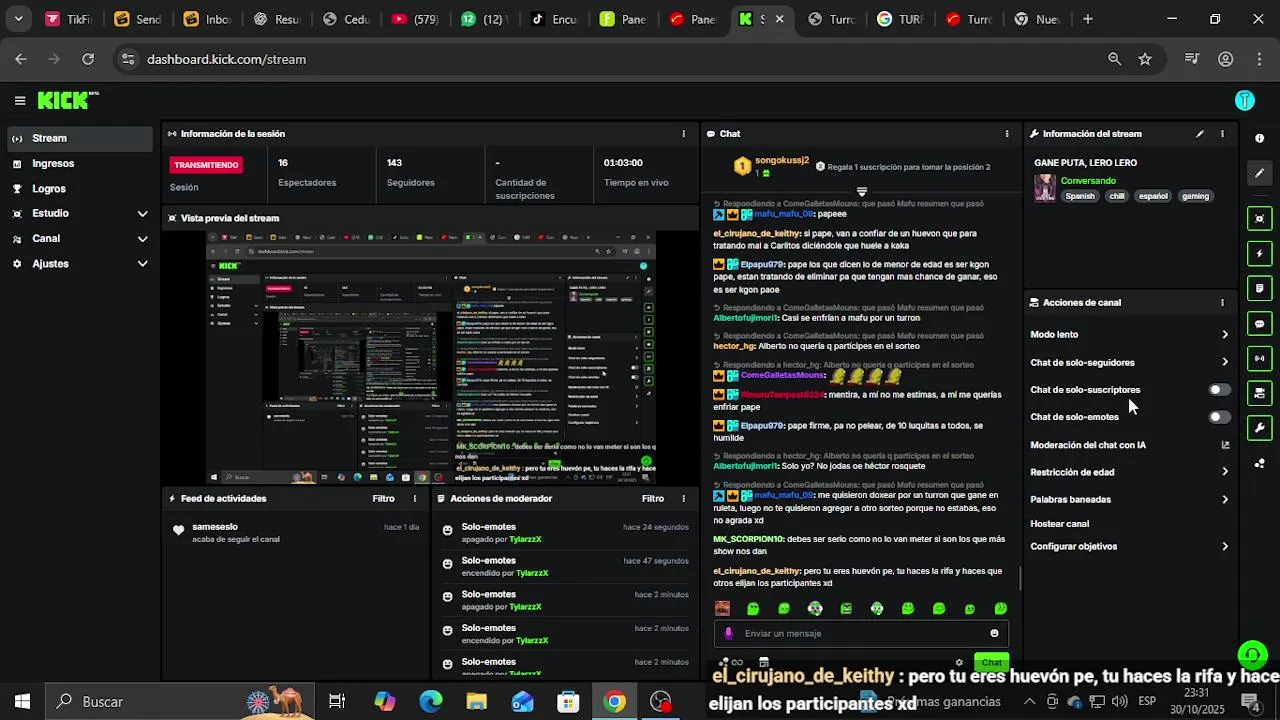Toggle the note page icon in right sidebar

1259,289
